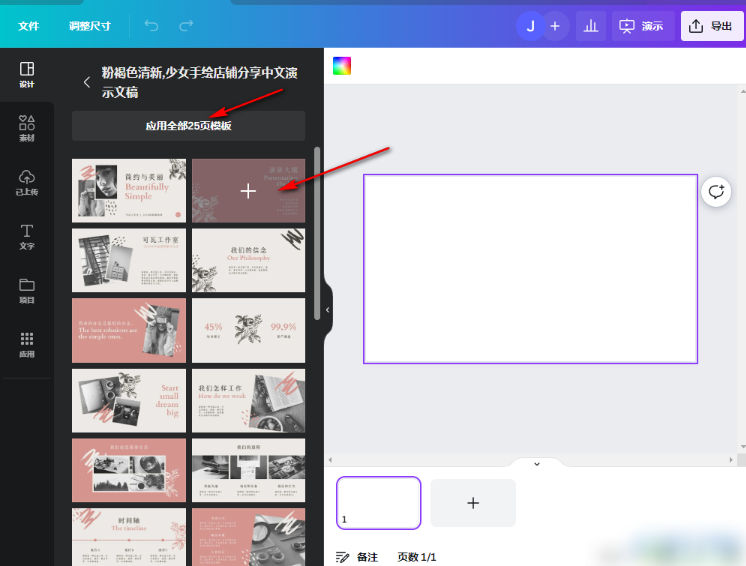Click canvas horizontal scrollbar left arrow
The width and height of the screenshot is (746, 566).
point(330,460)
